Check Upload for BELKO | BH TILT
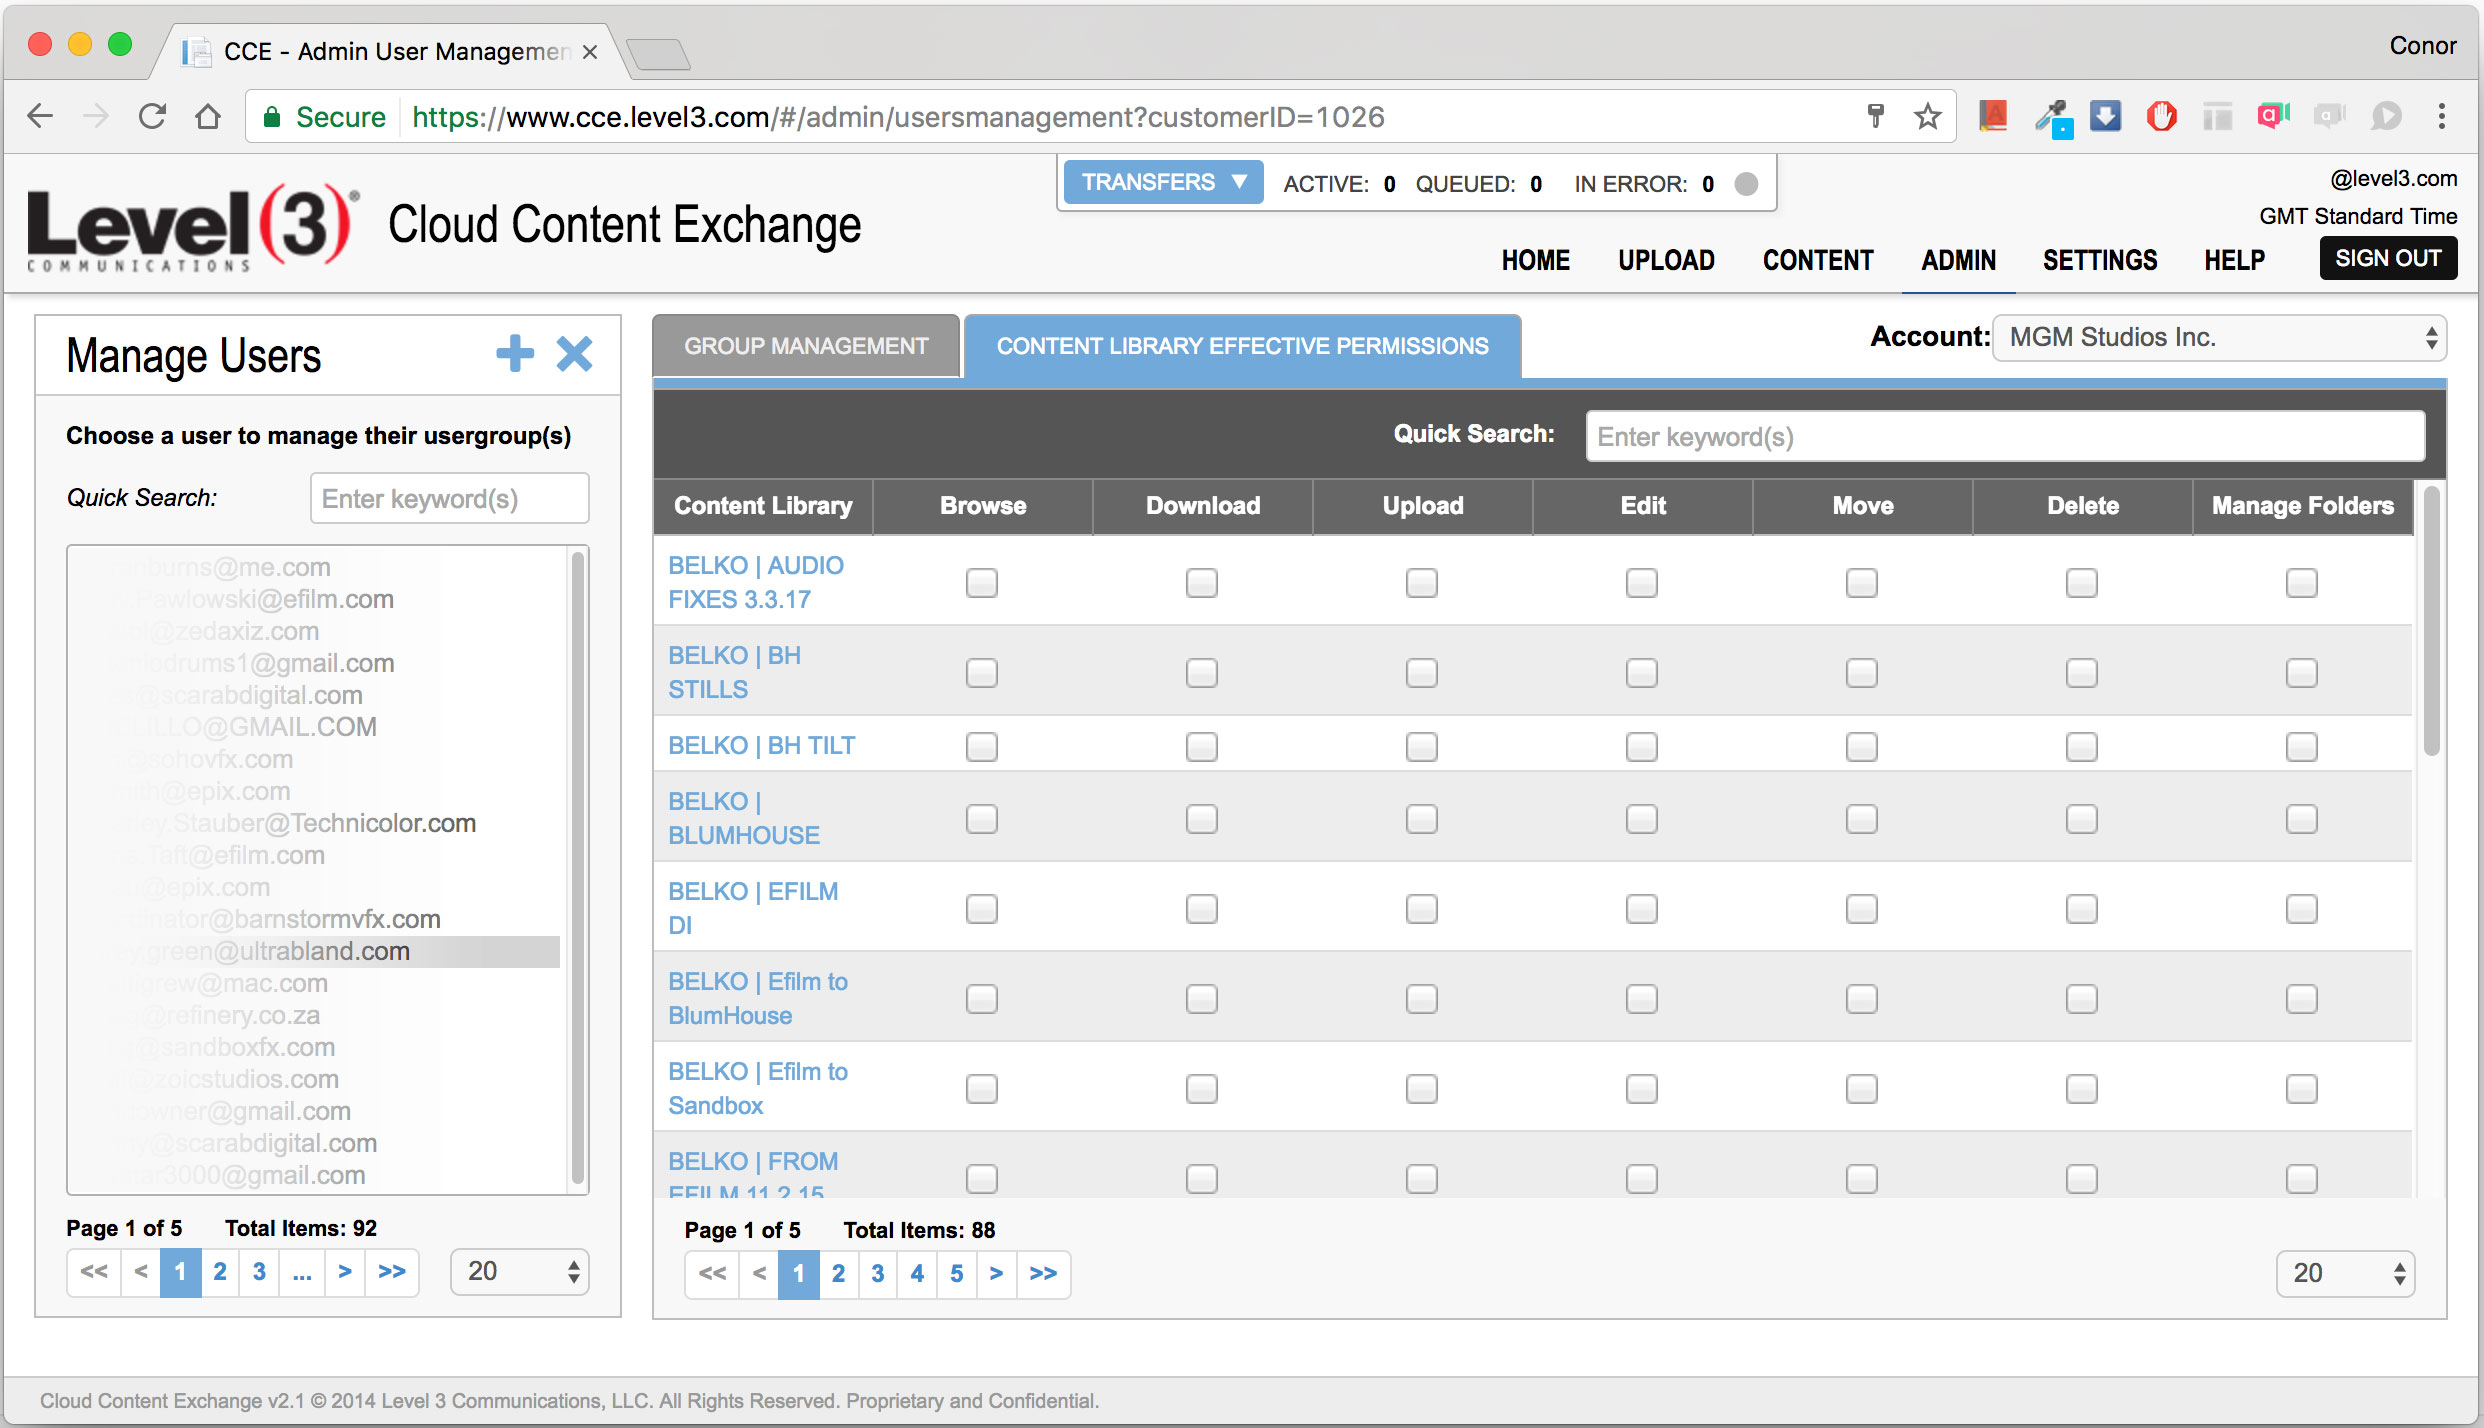 coord(1422,746)
